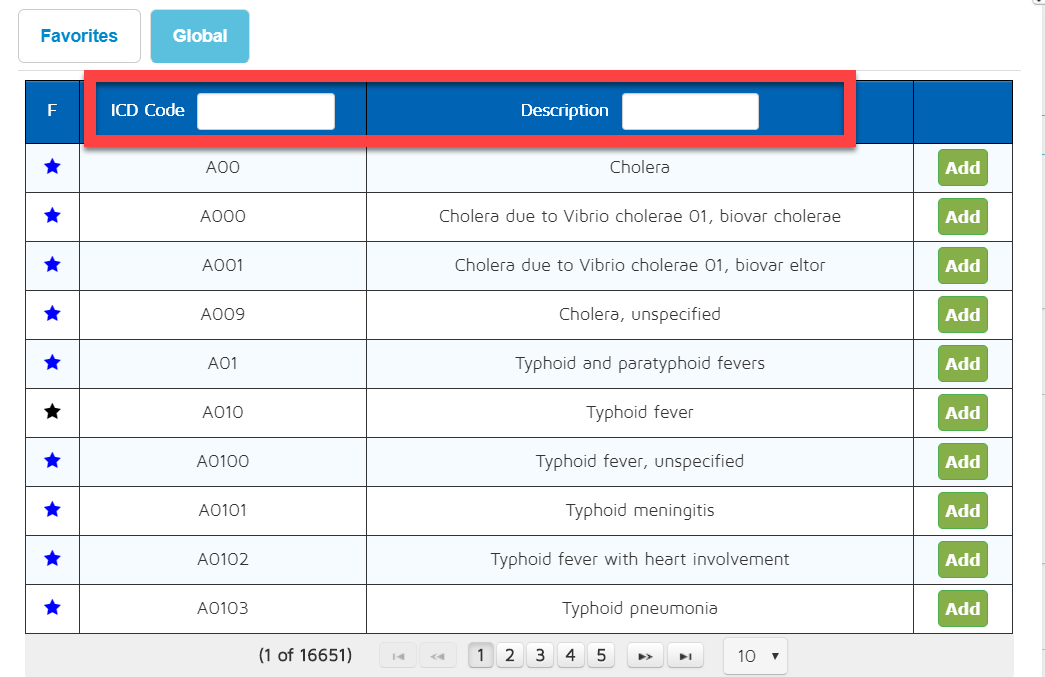The width and height of the screenshot is (1045, 677).
Task: Toggle favorite star for code A001
Action: 52,265
